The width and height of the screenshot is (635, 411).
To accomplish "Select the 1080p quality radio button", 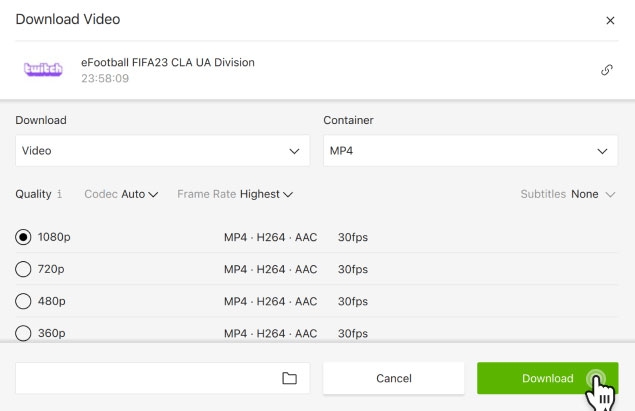I will coord(23,237).
